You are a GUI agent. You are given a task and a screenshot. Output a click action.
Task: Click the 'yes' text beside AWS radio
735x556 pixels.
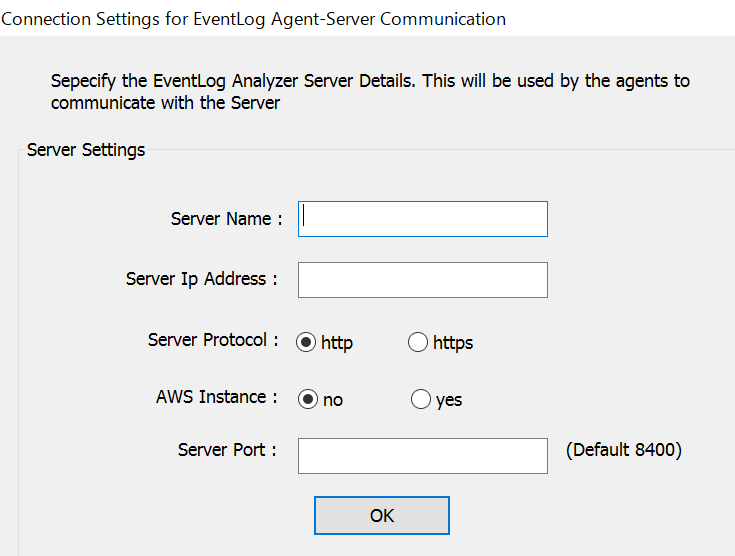[449, 400]
